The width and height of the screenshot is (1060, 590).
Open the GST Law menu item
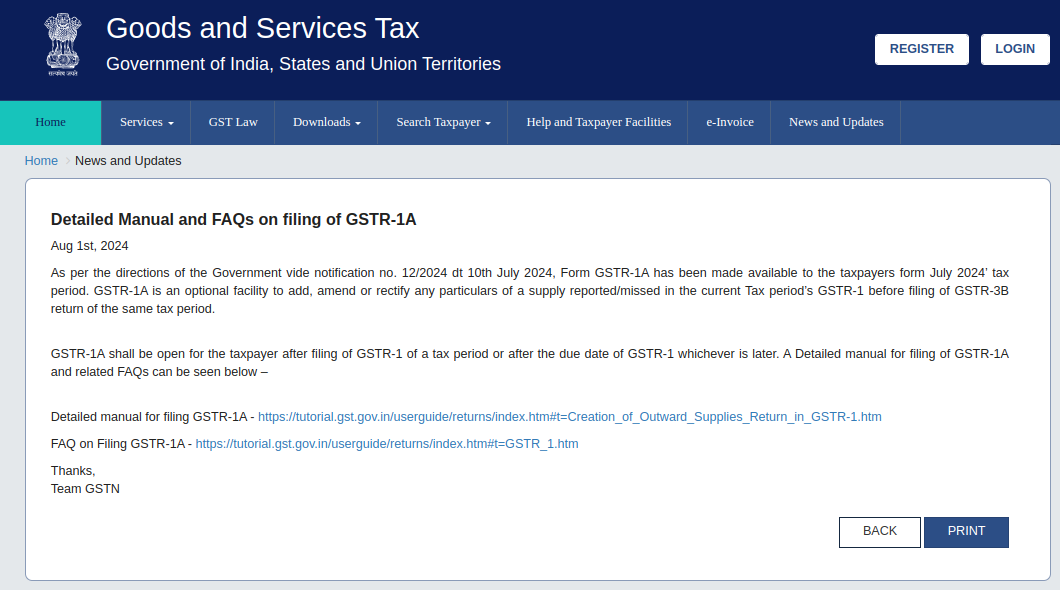tap(233, 122)
